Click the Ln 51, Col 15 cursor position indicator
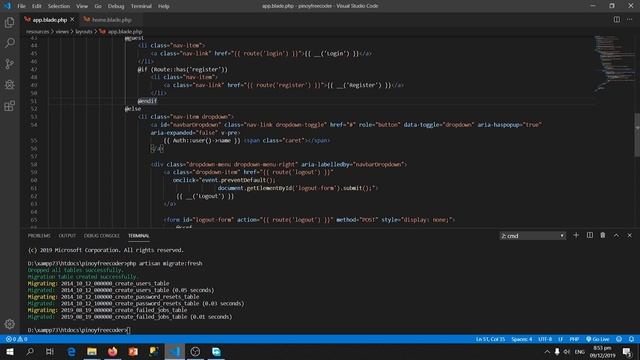 coord(490,339)
